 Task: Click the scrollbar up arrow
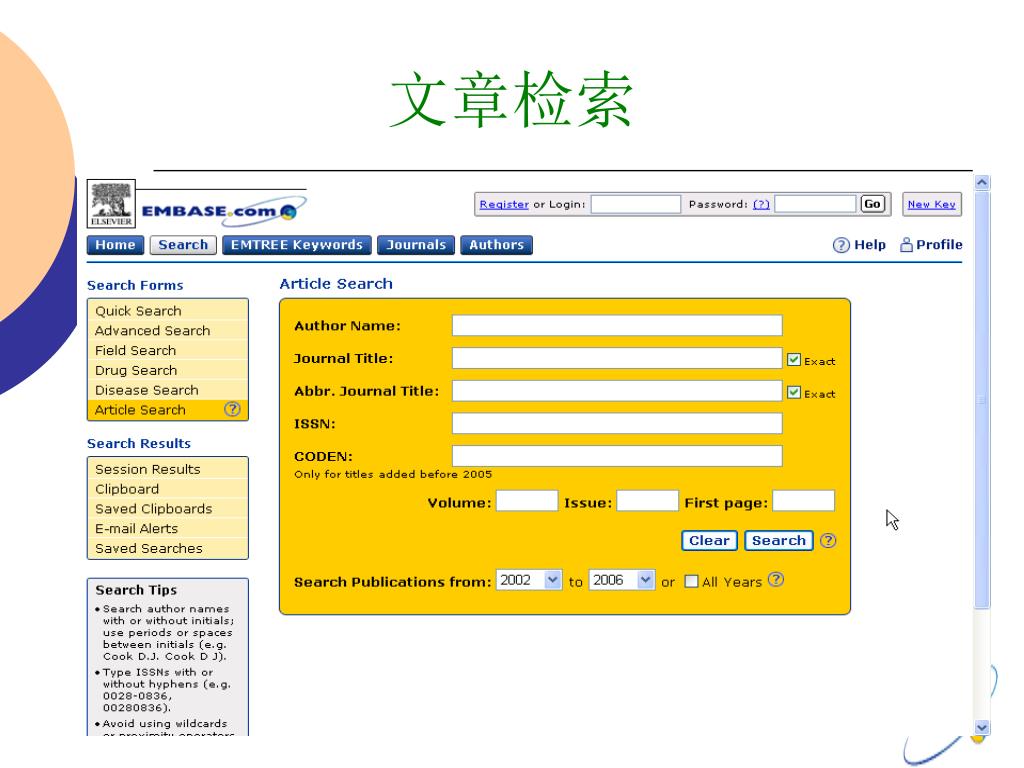982,183
